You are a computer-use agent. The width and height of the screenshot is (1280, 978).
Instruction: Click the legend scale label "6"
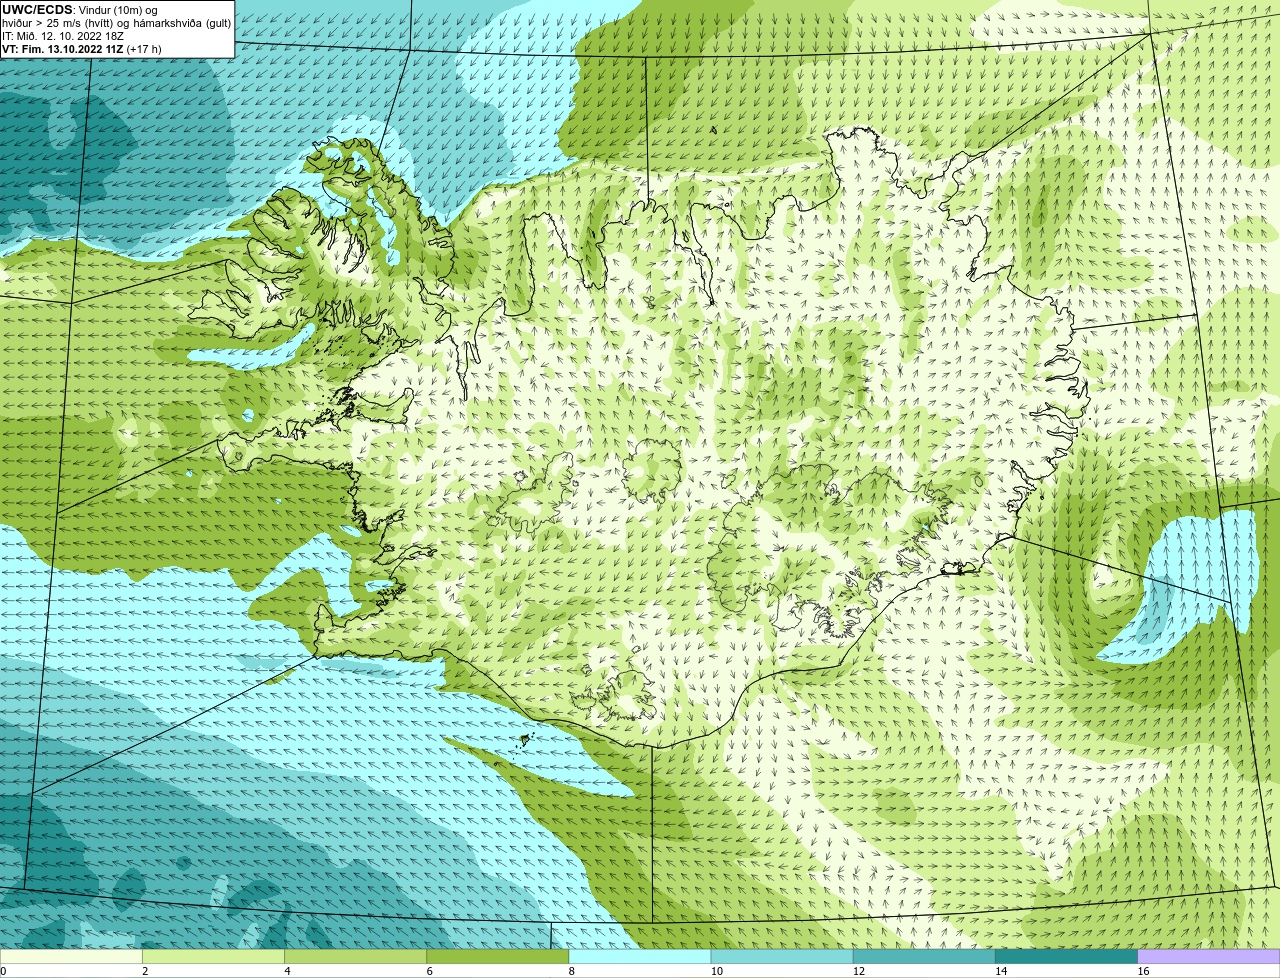point(429,971)
